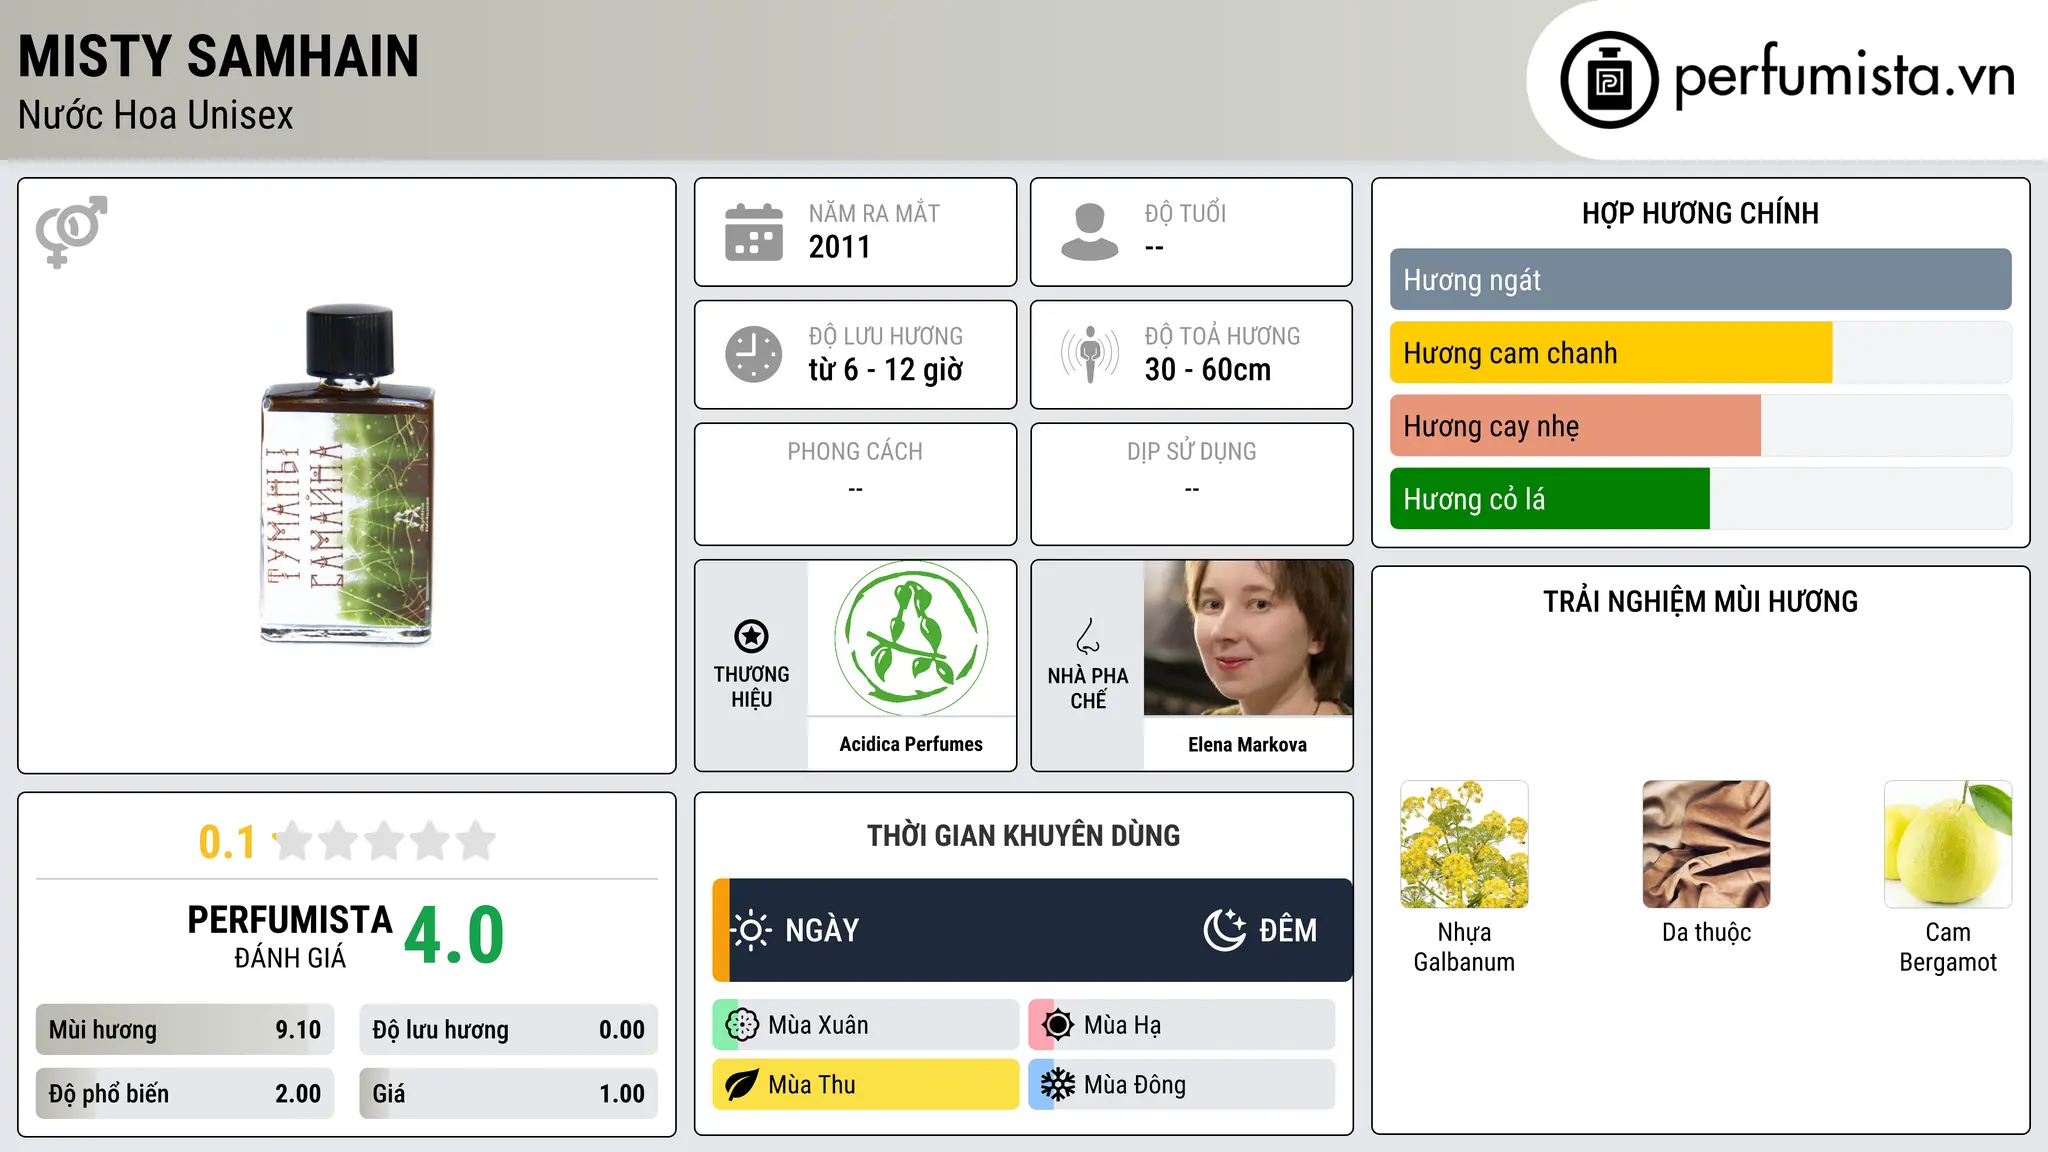Click the star badge brand icon
This screenshot has height=1152, width=2048.
point(751,636)
